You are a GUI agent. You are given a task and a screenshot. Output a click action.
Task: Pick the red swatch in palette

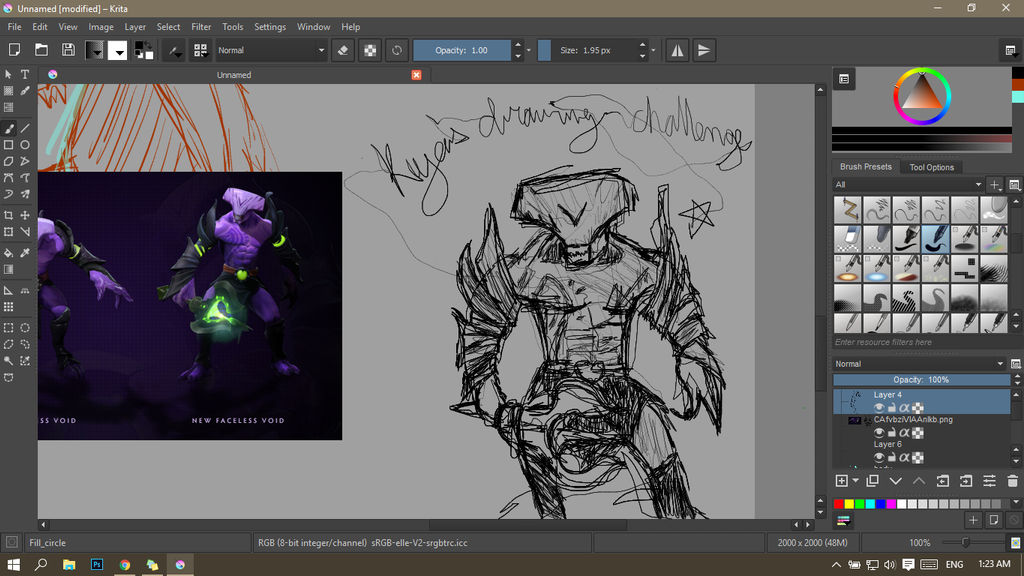[839, 504]
